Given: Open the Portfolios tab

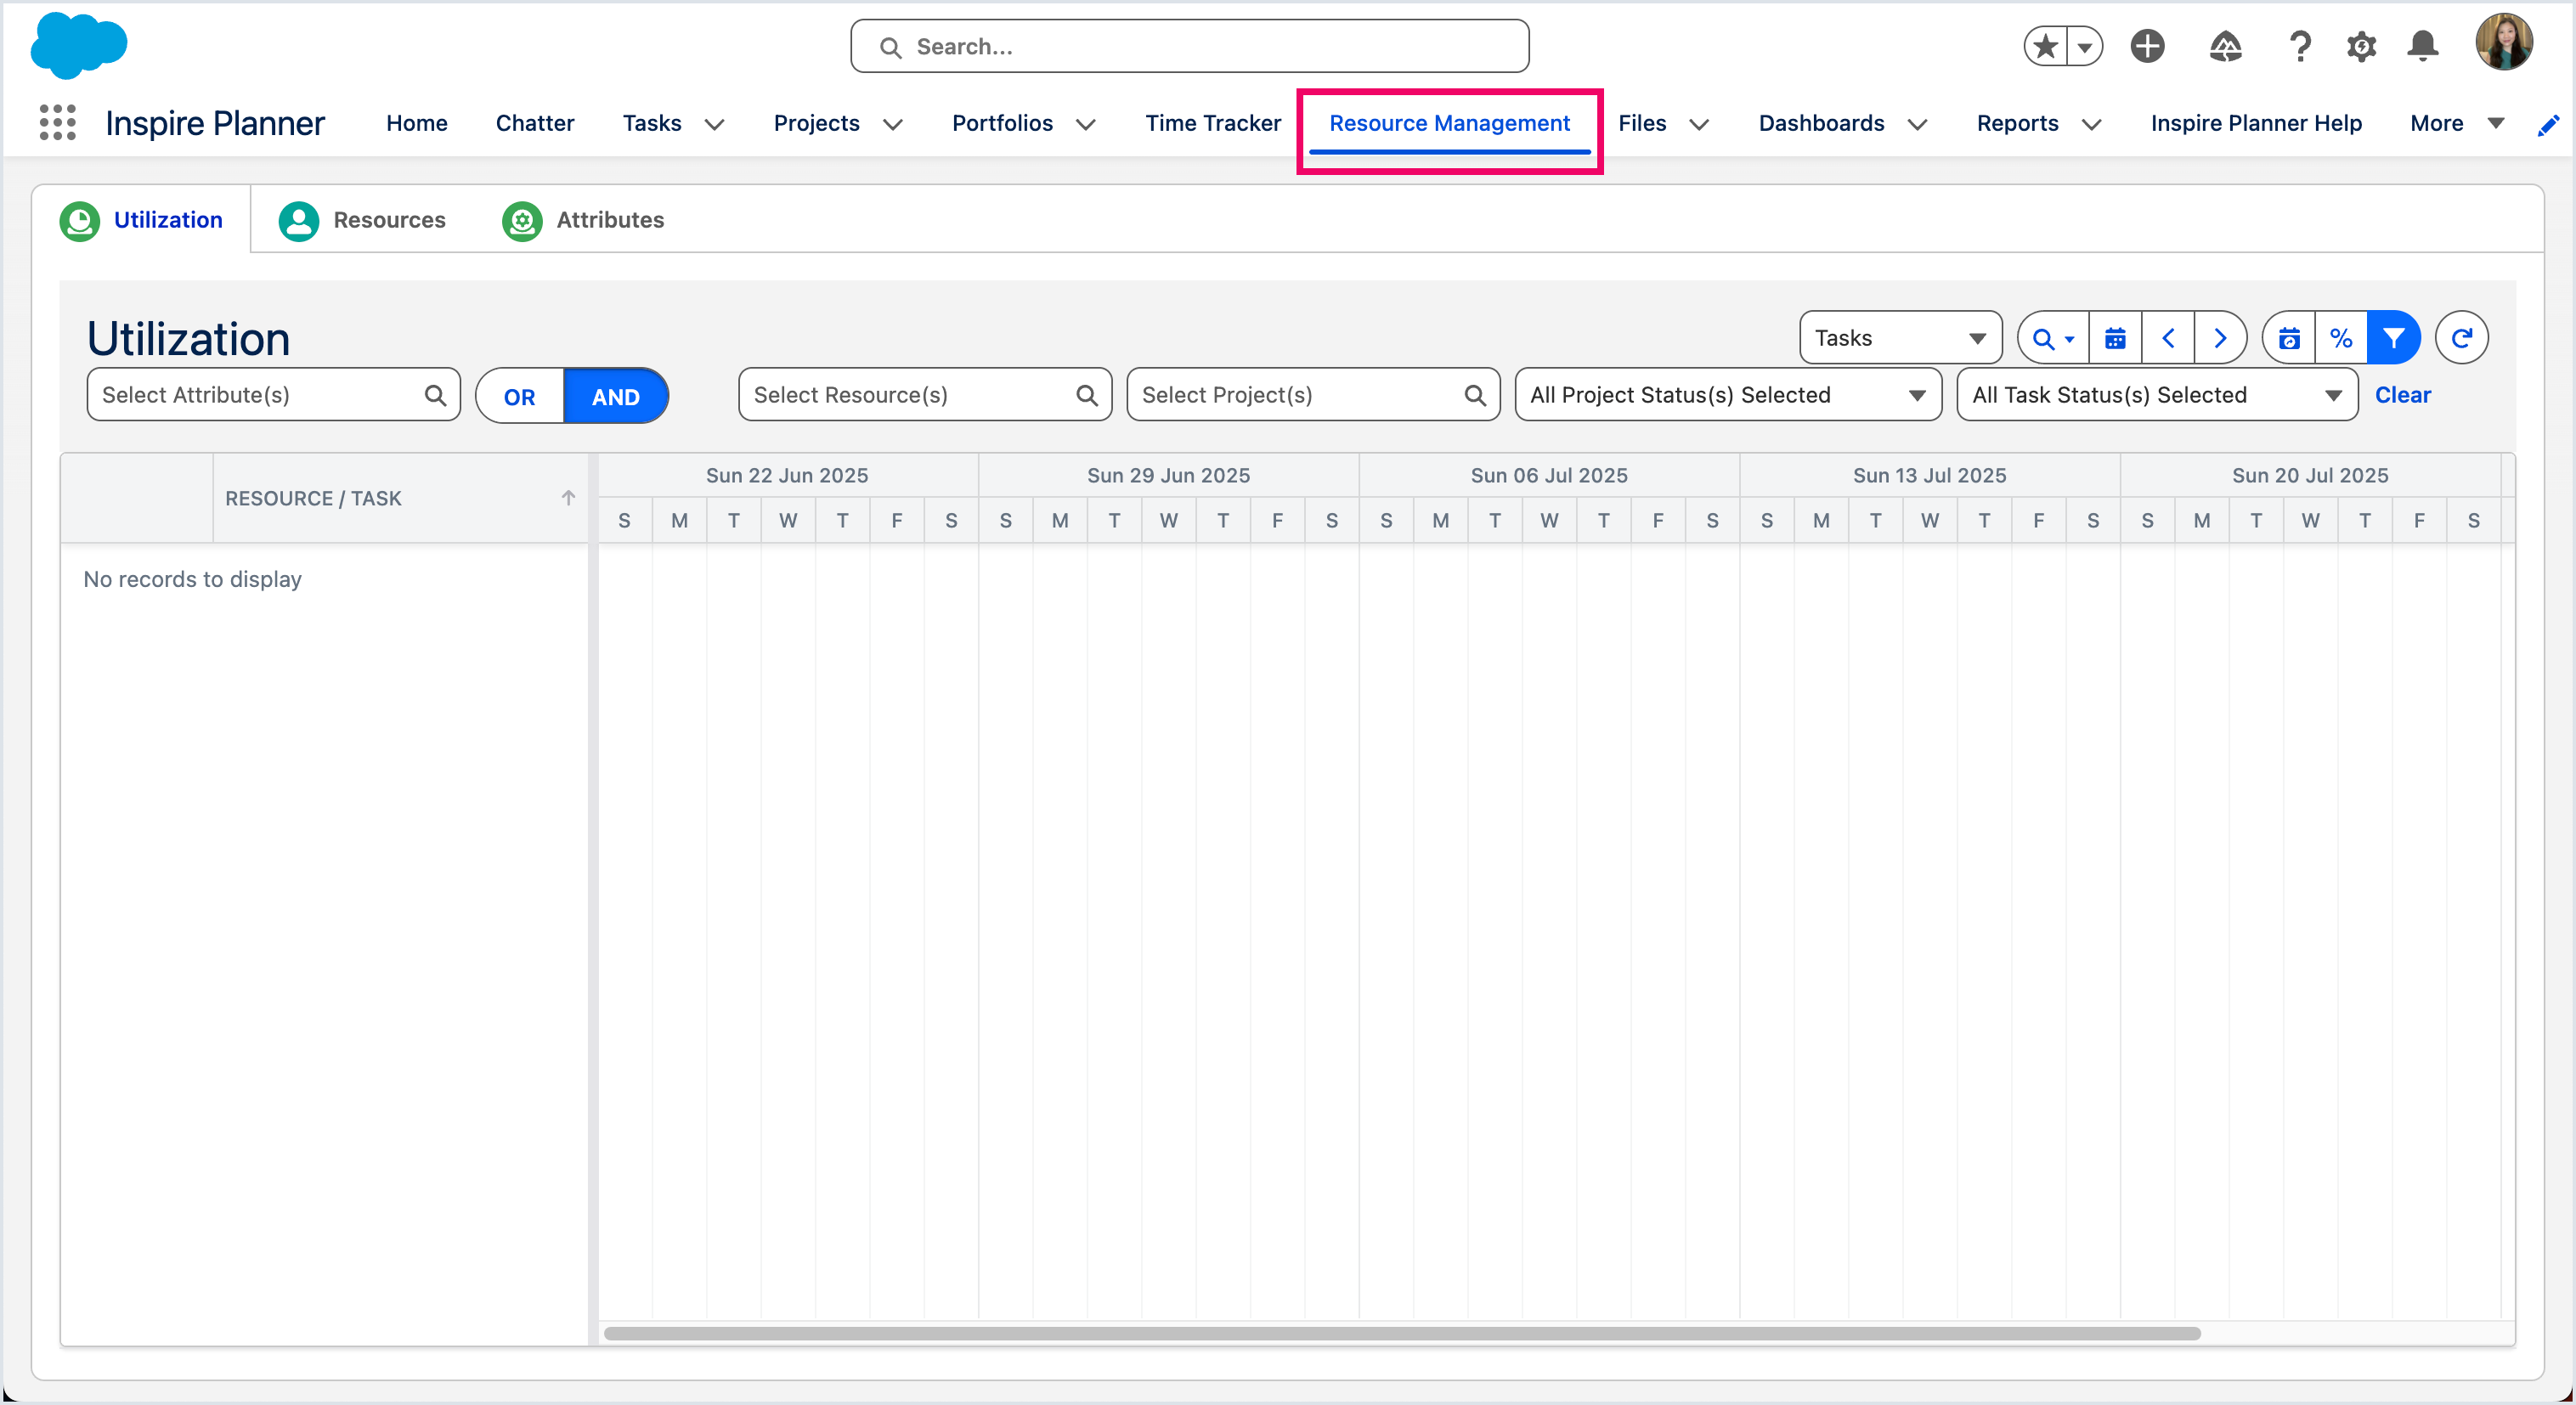Looking at the screenshot, I should click(x=1002, y=123).
